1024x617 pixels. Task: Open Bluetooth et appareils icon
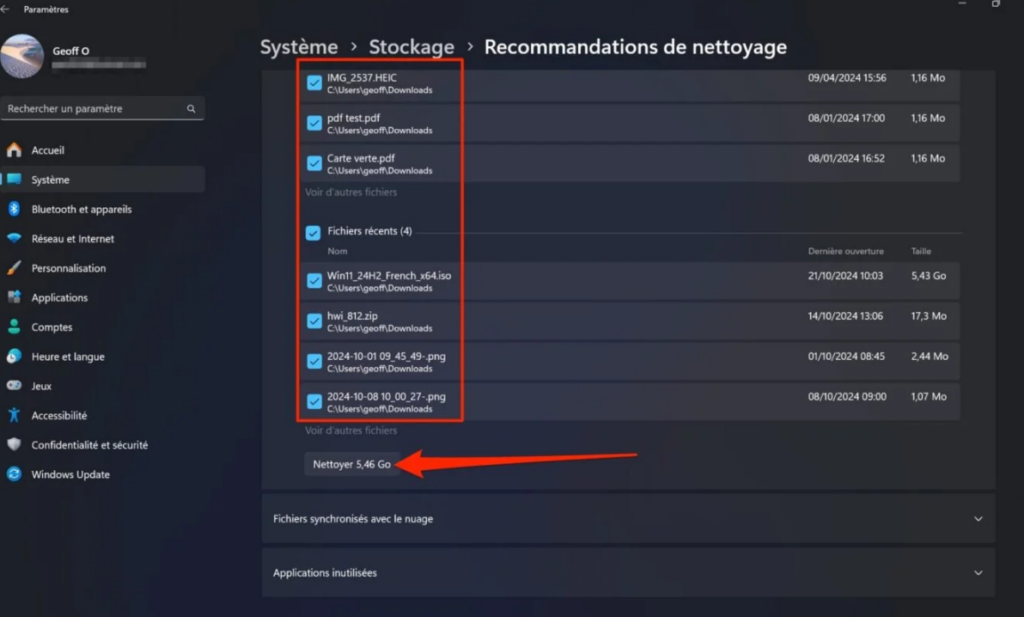14,209
